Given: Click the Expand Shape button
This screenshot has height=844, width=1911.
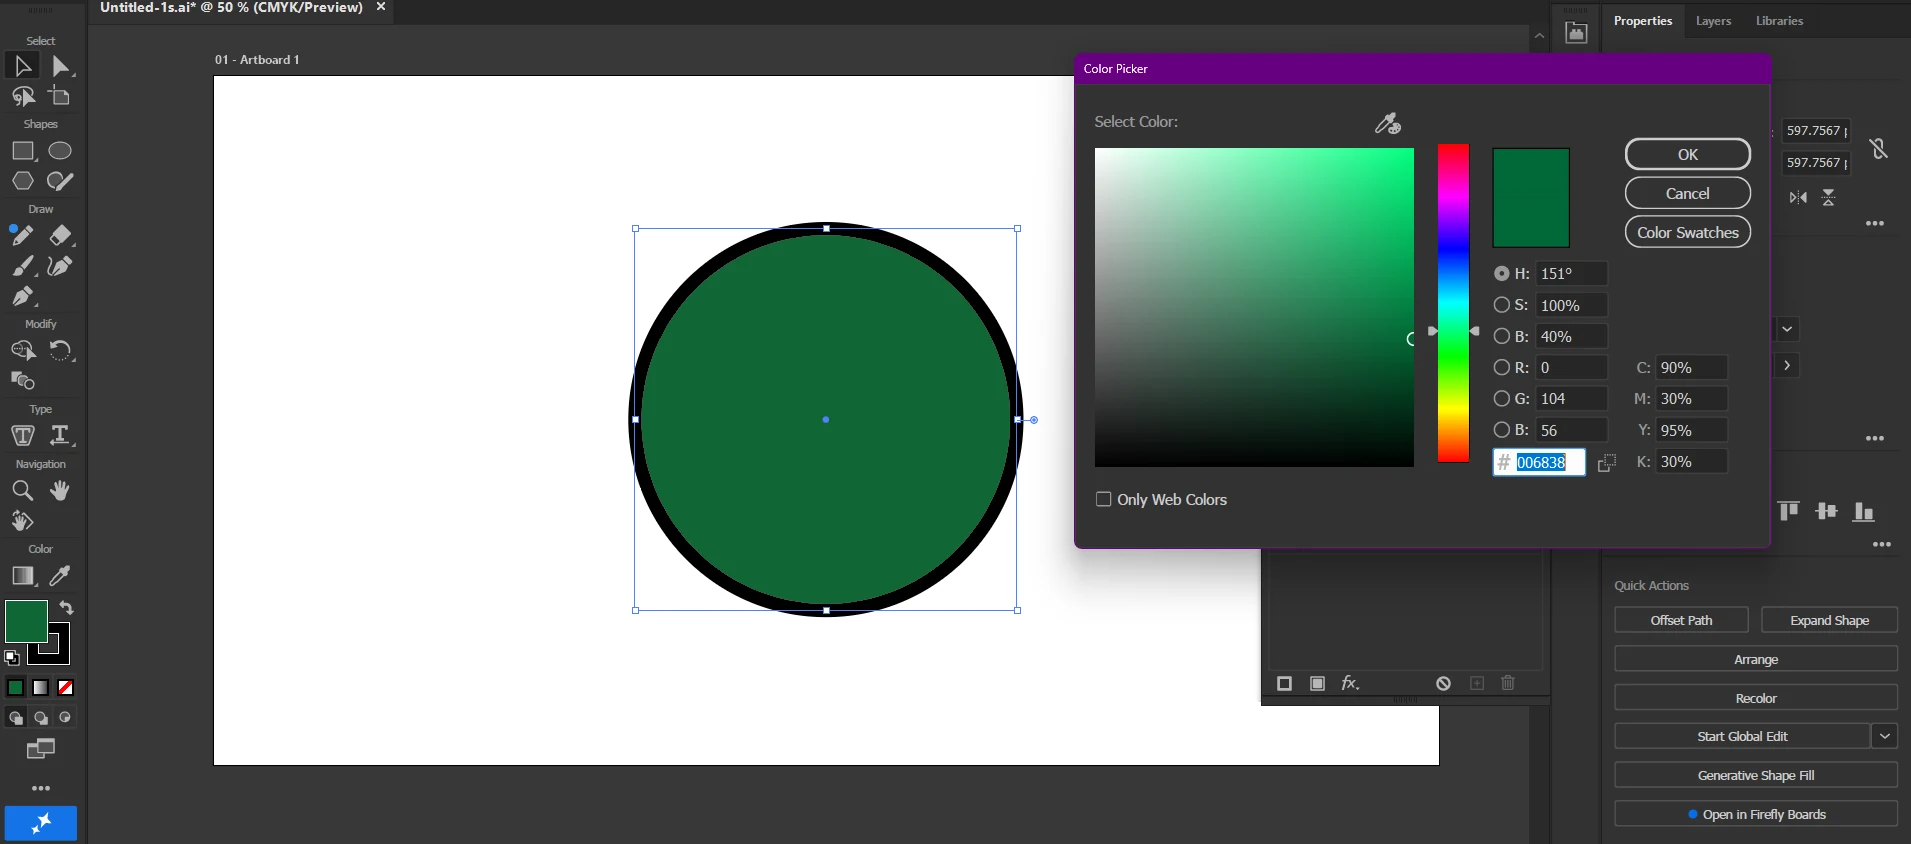Looking at the screenshot, I should [x=1829, y=620].
